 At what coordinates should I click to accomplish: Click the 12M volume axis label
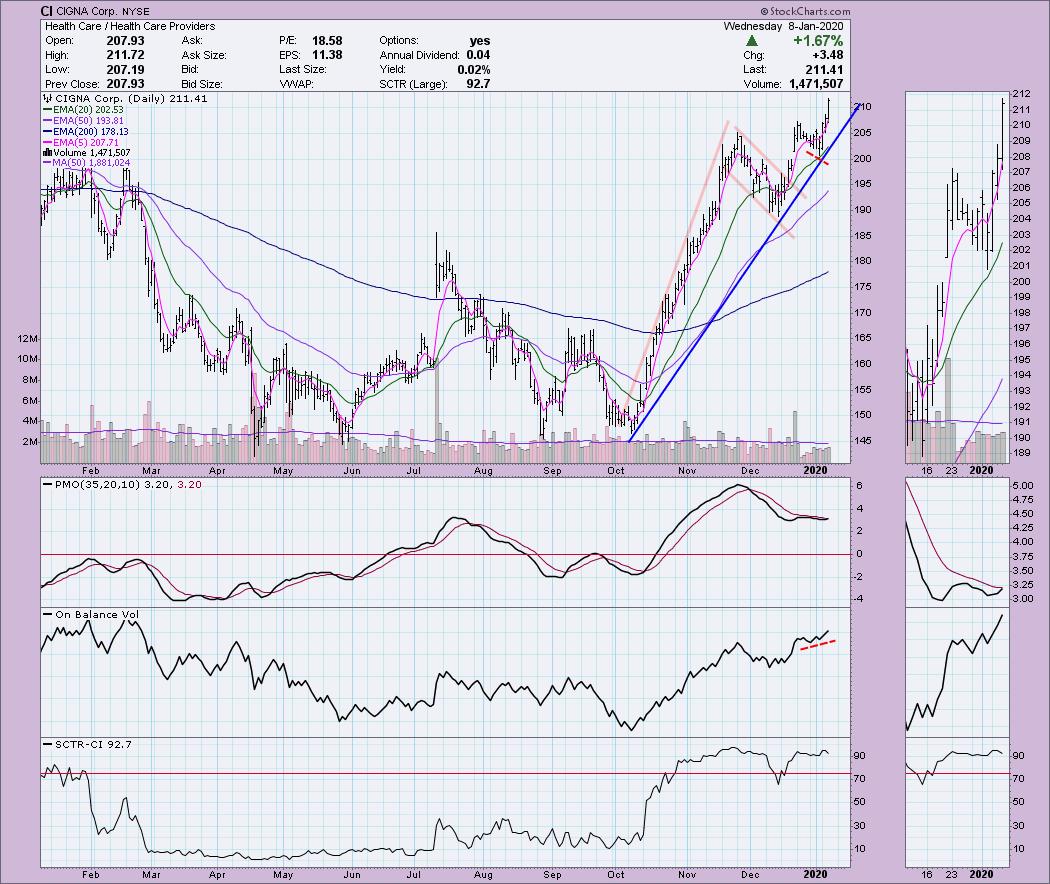pyautogui.click(x=27, y=339)
